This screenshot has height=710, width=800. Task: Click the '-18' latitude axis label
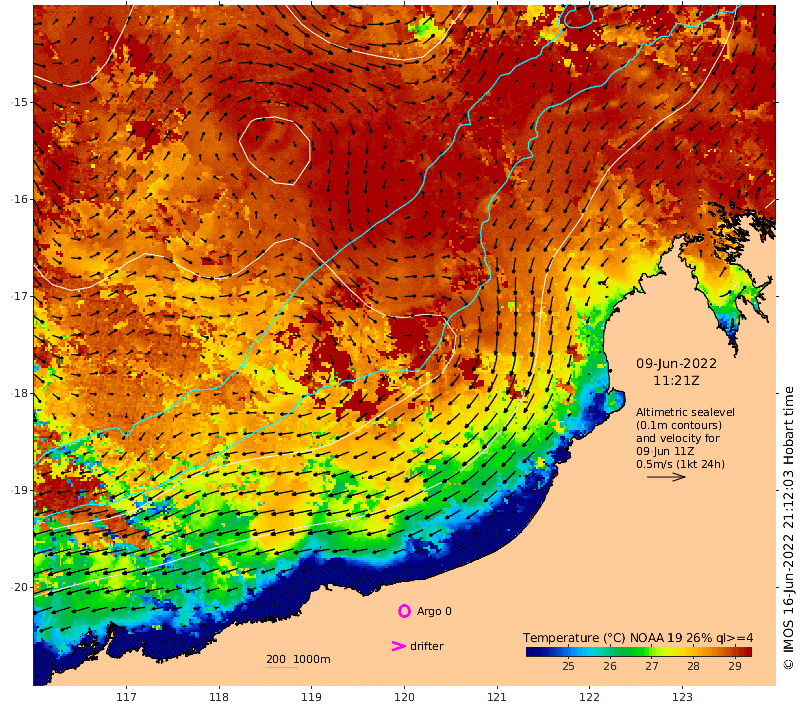[x=20, y=393]
